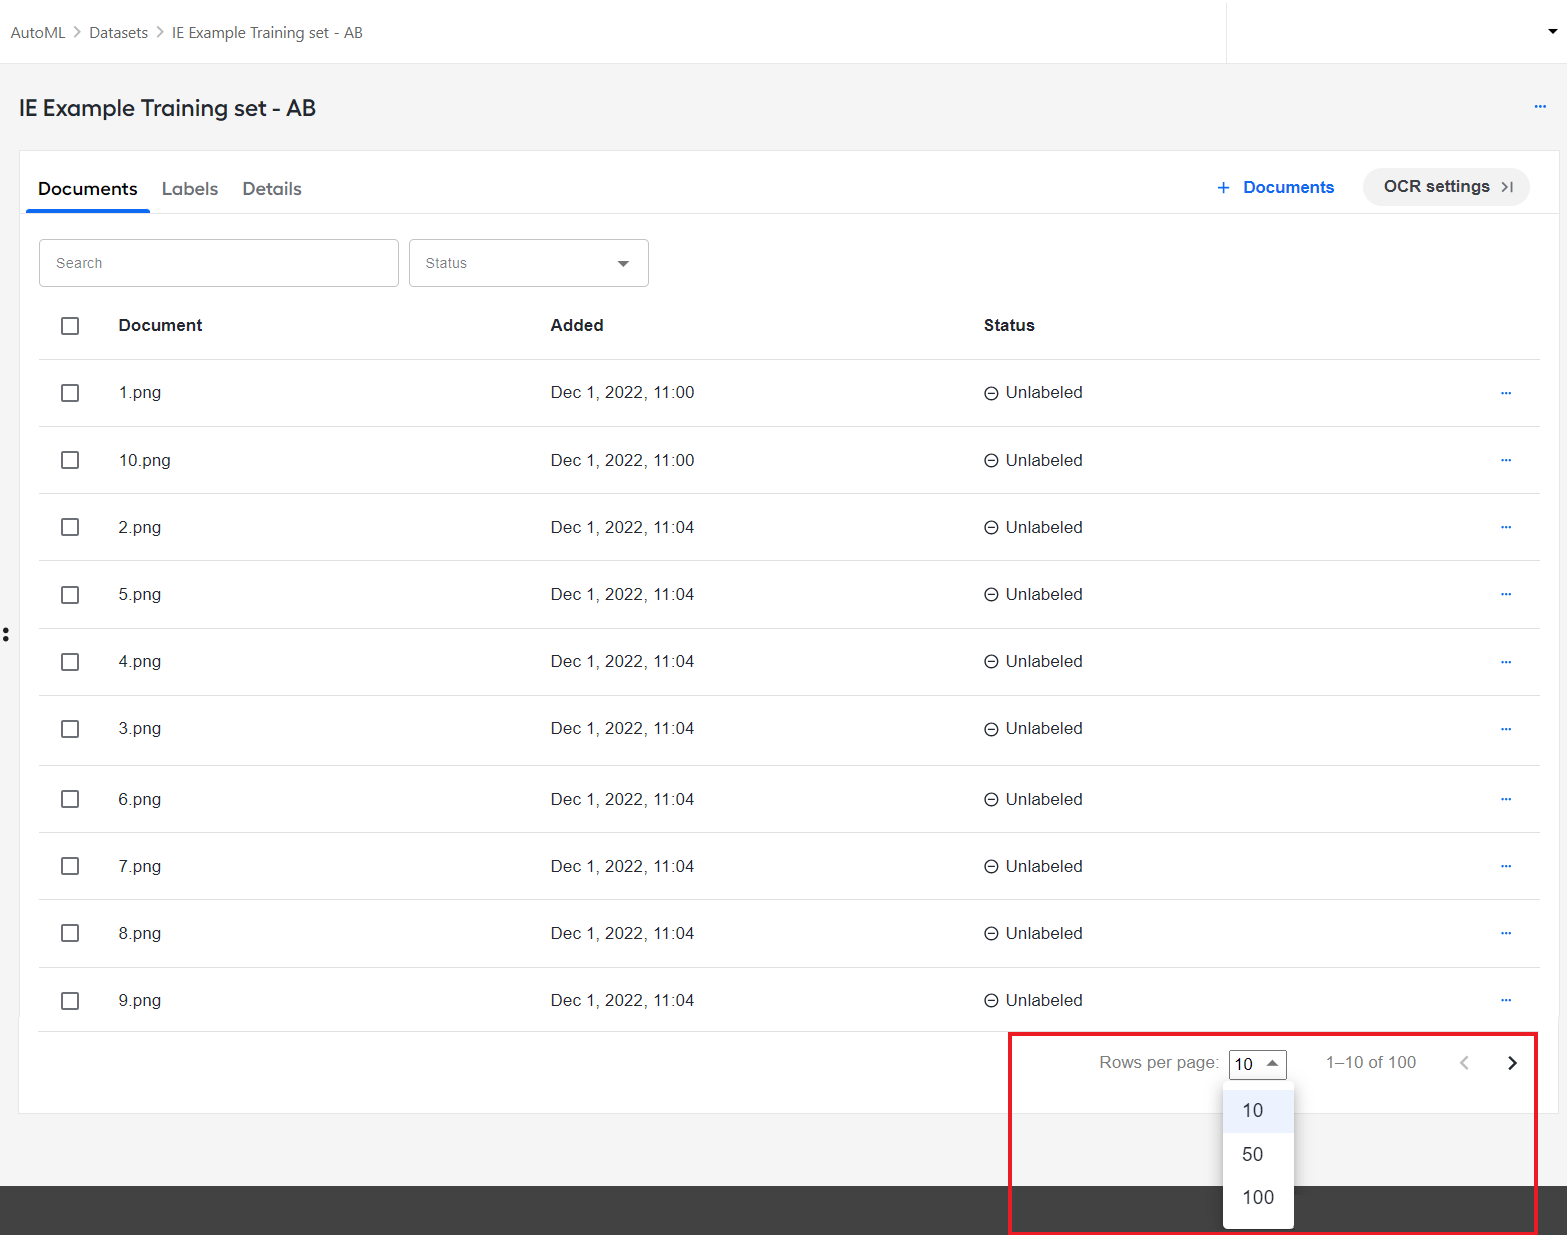Tick the checkbox for 1.png
Image resolution: width=1567 pixels, height=1235 pixels.
click(70, 393)
